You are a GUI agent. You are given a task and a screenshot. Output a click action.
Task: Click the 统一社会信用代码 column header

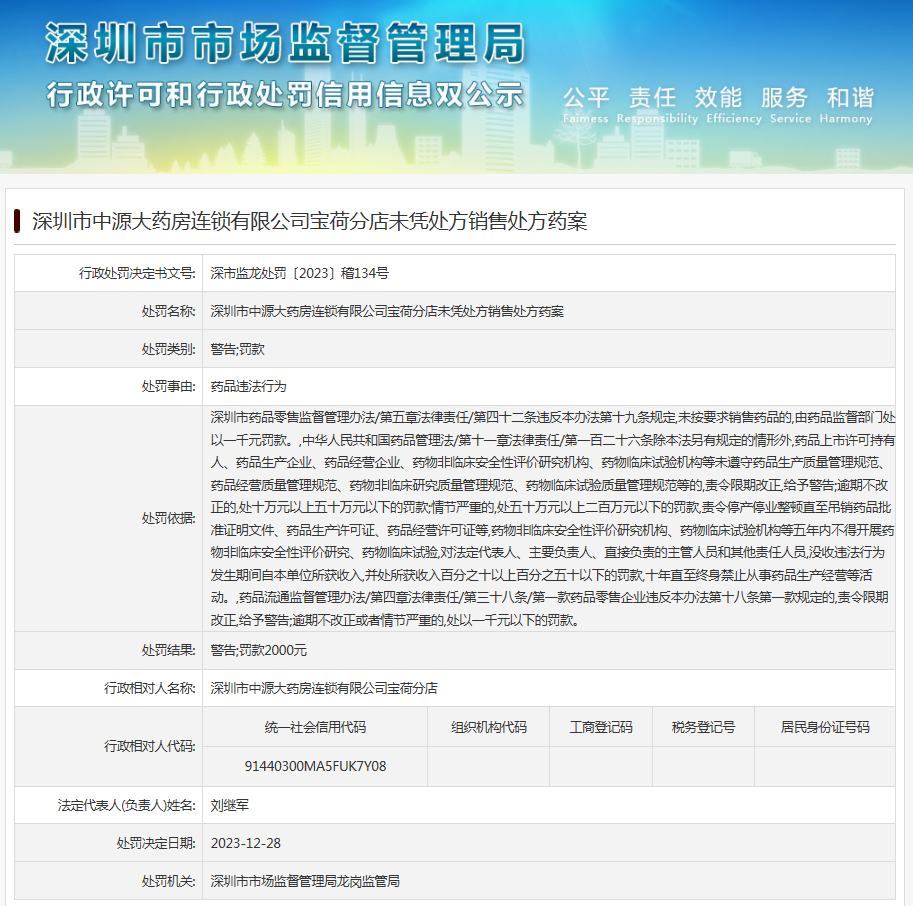(315, 727)
